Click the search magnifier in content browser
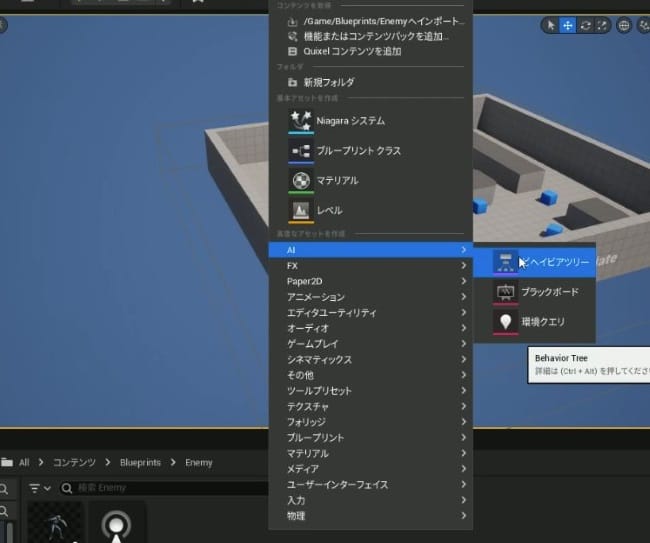Viewport: 650px width, 543px height. (x=67, y=488)
